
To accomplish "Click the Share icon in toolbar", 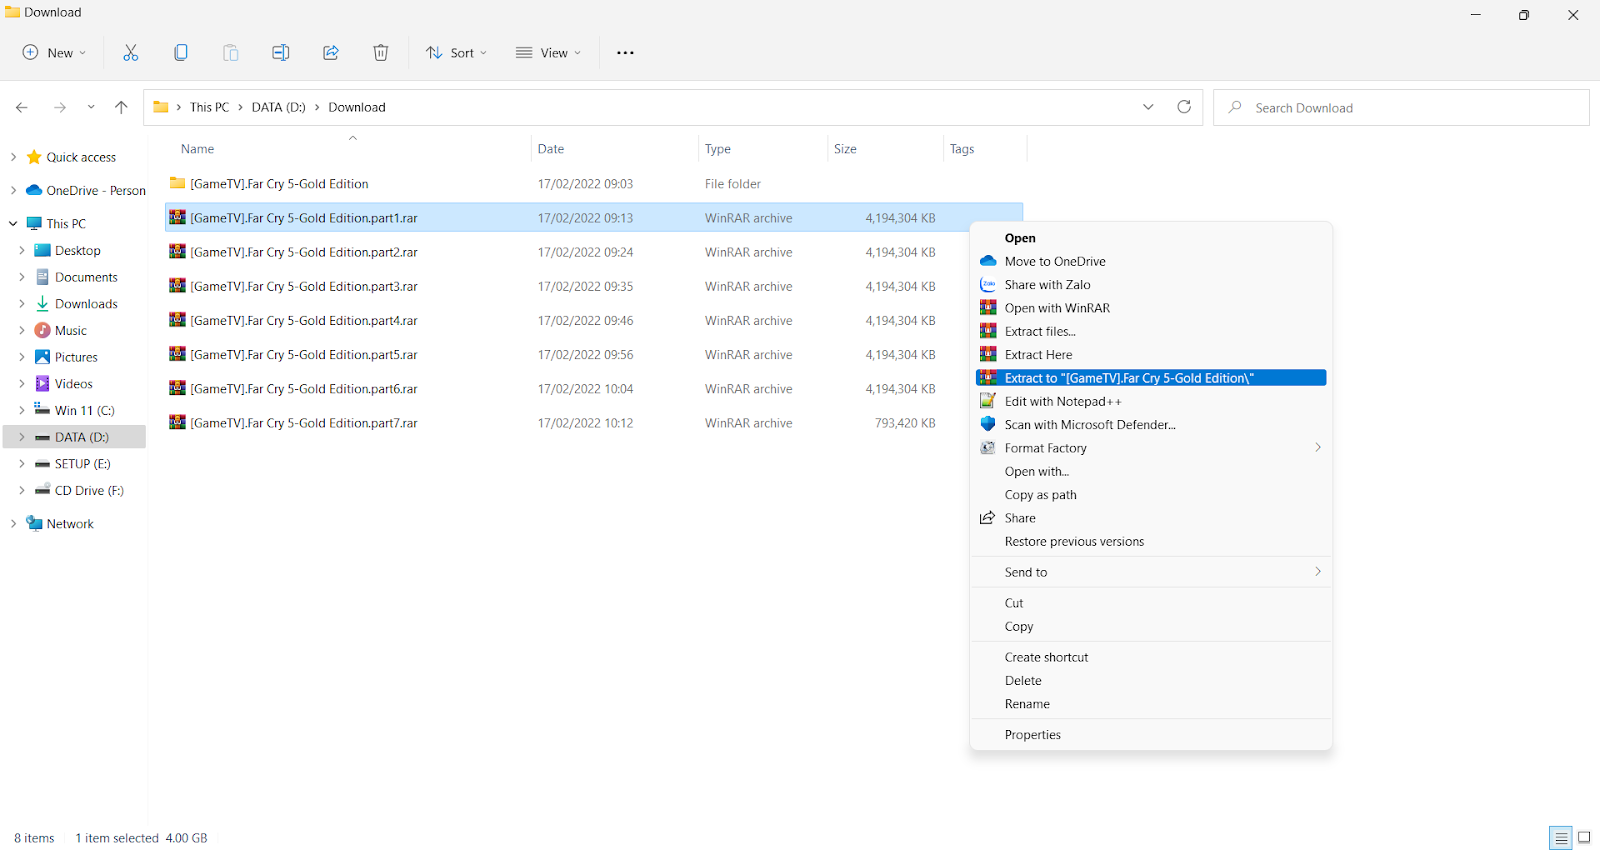I will pyautogui.click(x=331, y=53).
